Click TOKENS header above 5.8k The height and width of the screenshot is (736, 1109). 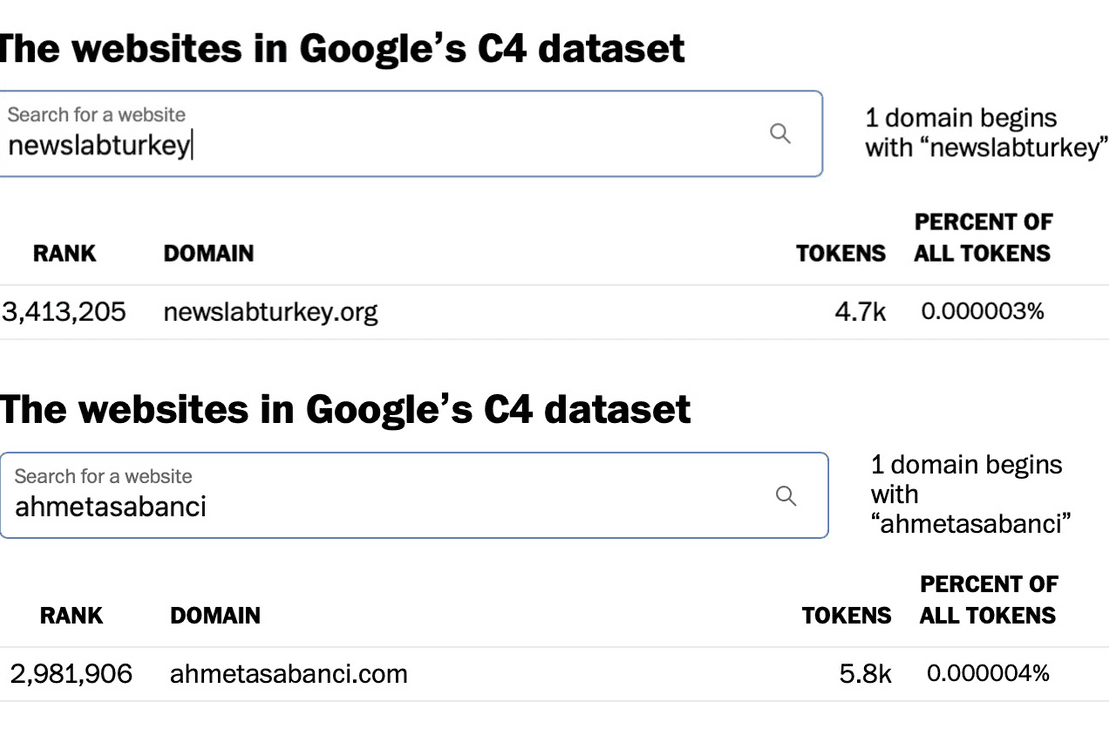coord(847,615)
